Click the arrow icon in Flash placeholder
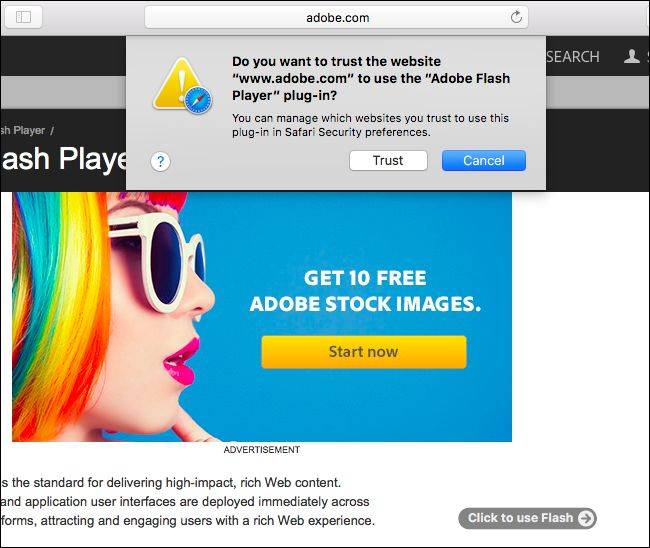650x548 pixels. tap(586, 518)
